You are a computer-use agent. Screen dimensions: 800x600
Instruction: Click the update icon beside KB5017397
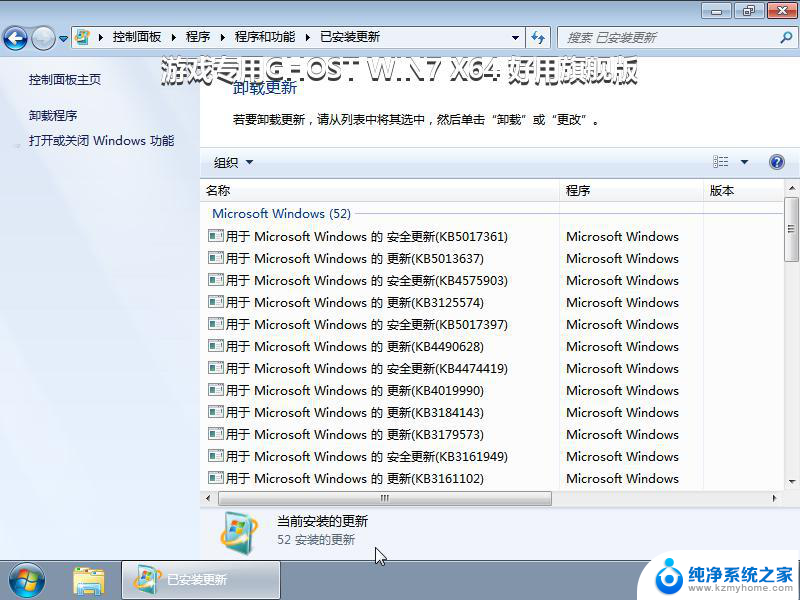216,323
